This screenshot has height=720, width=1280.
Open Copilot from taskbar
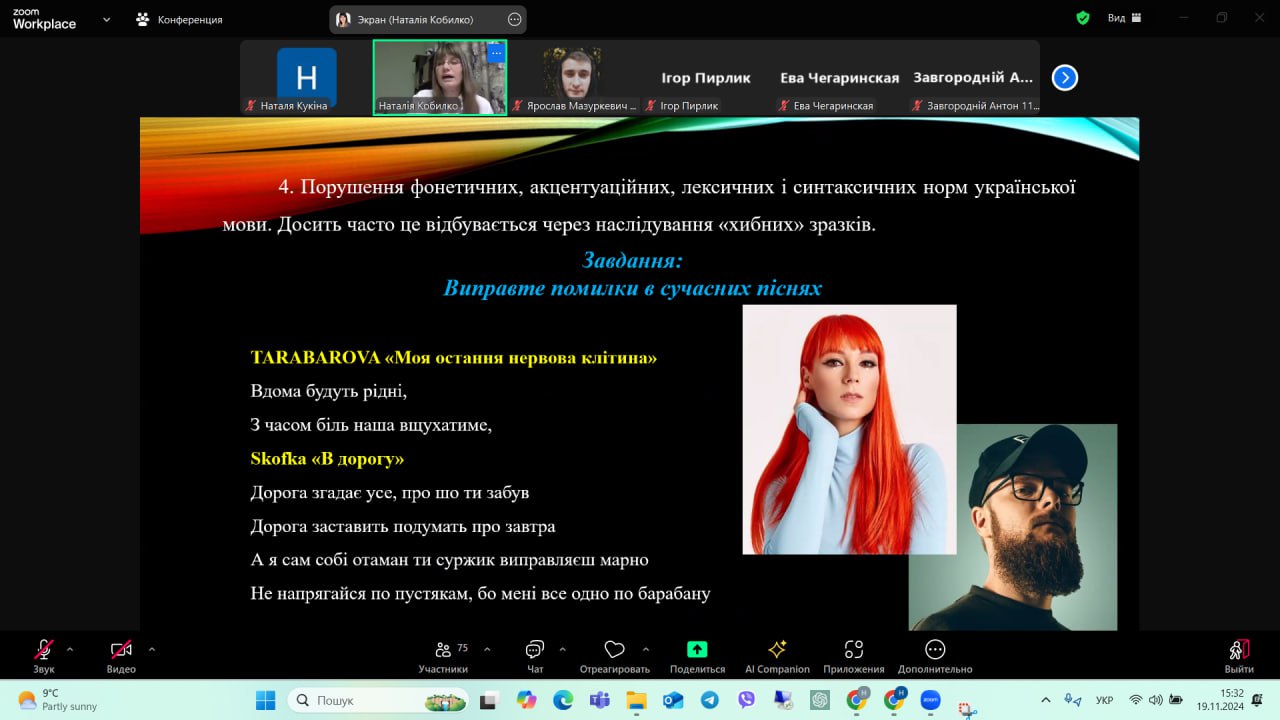[526, 700]
